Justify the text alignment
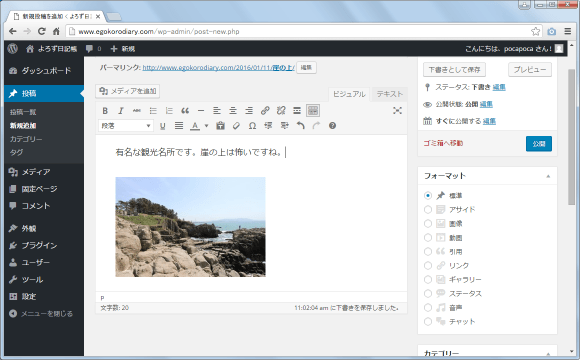The image size is (580, 360). (179, 126)
